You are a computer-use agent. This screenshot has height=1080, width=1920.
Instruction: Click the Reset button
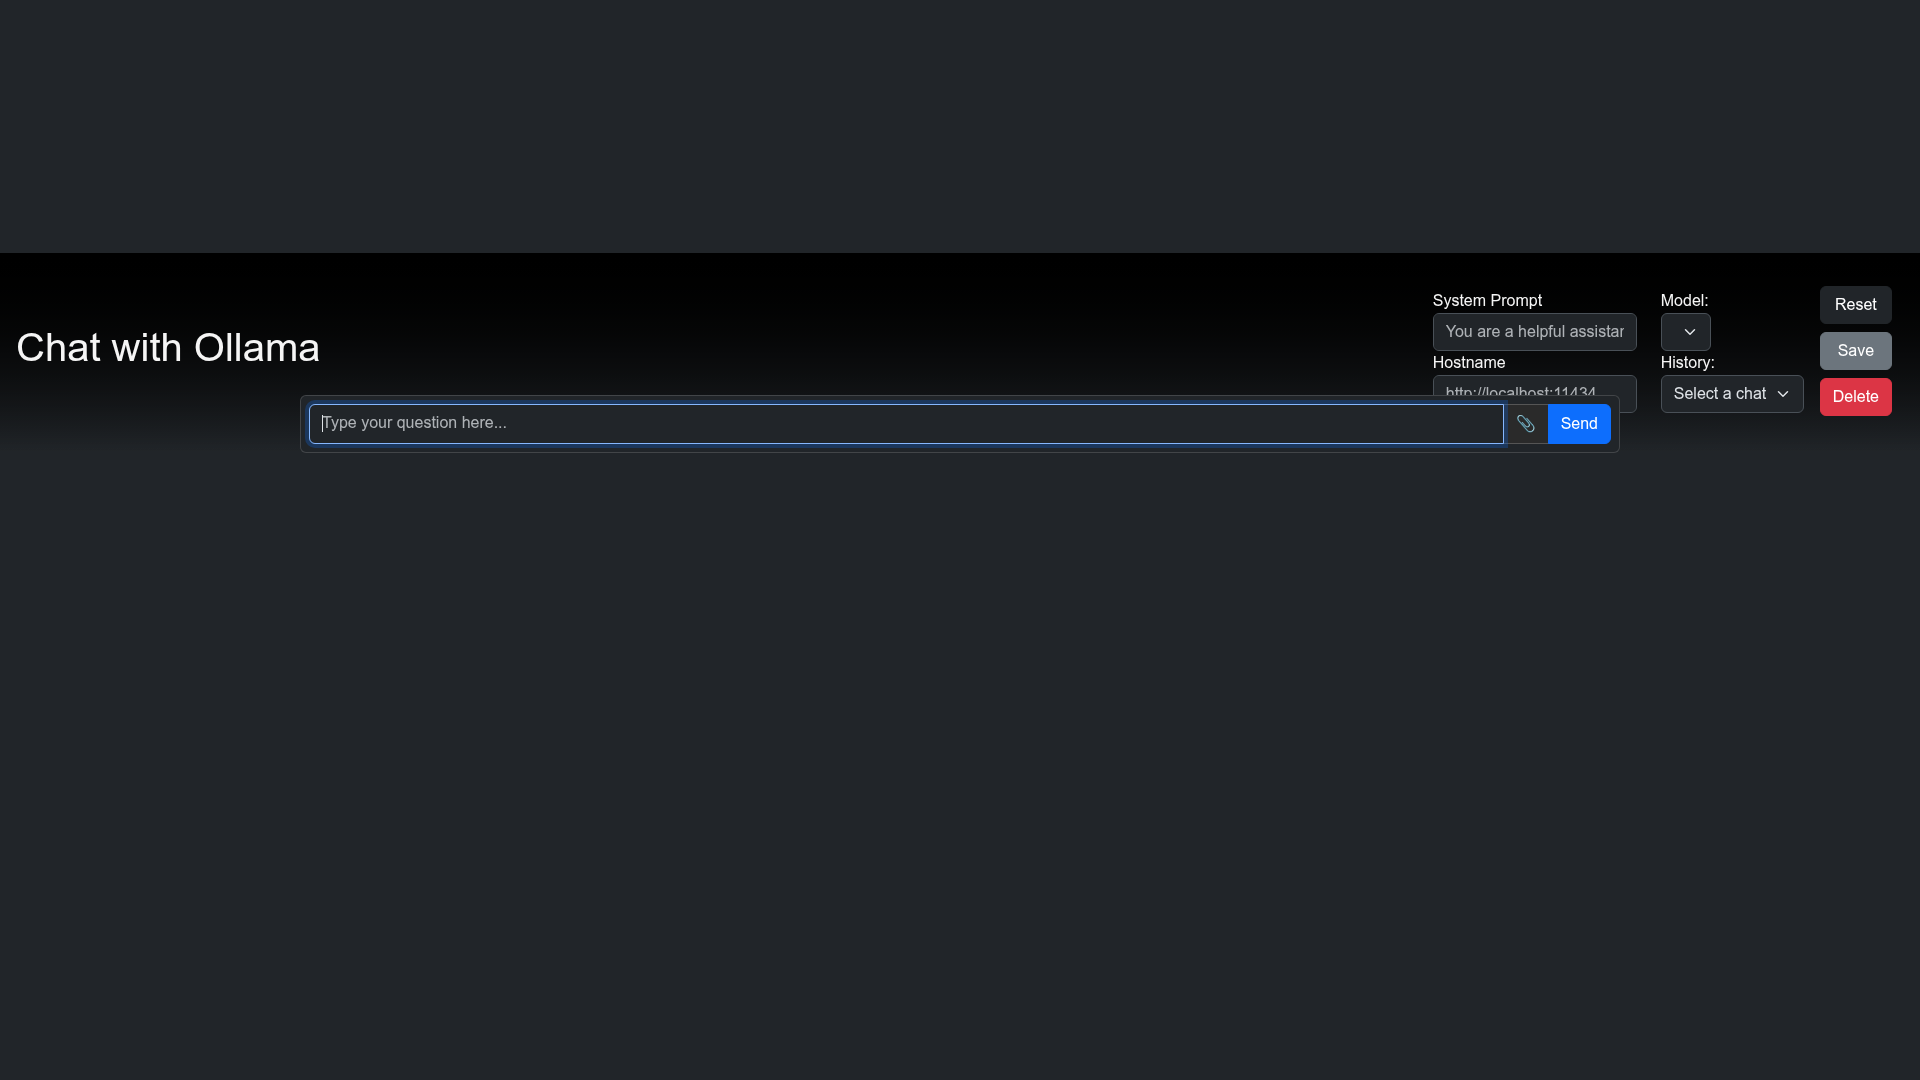click(x=1855, y=305)
